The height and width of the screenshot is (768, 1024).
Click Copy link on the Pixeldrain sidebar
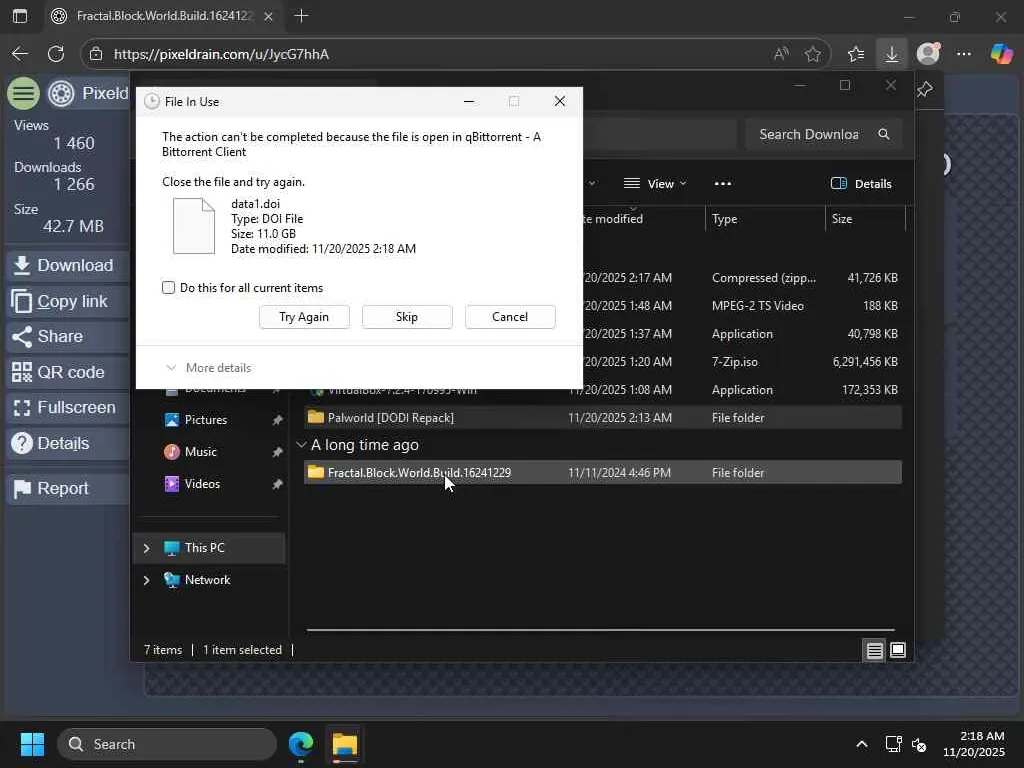point(68,301)
